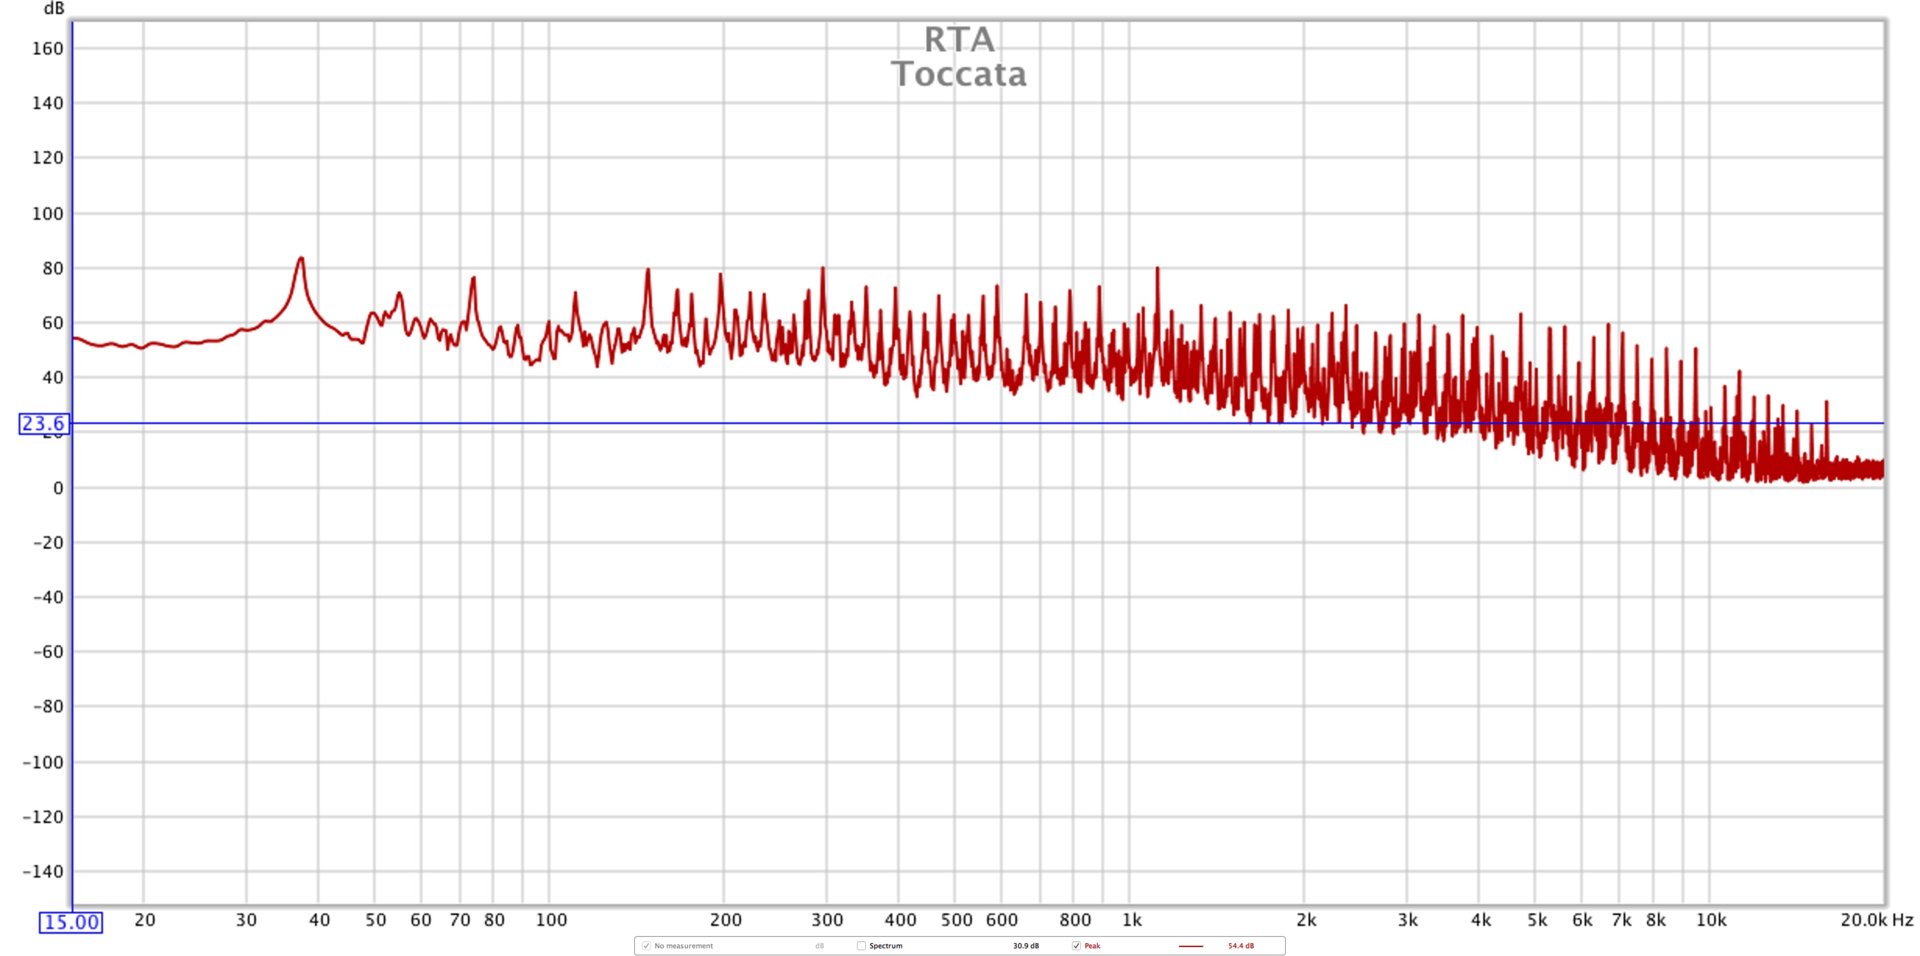Viewport: 1920px width, 956px height.
Task: Click the Spectrum legend label
Action: coord(886,945)
